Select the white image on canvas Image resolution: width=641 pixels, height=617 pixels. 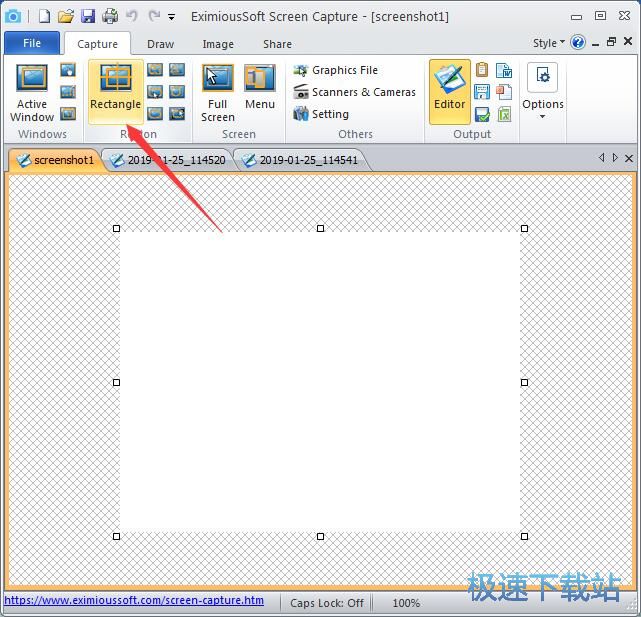tap(320, 382)
